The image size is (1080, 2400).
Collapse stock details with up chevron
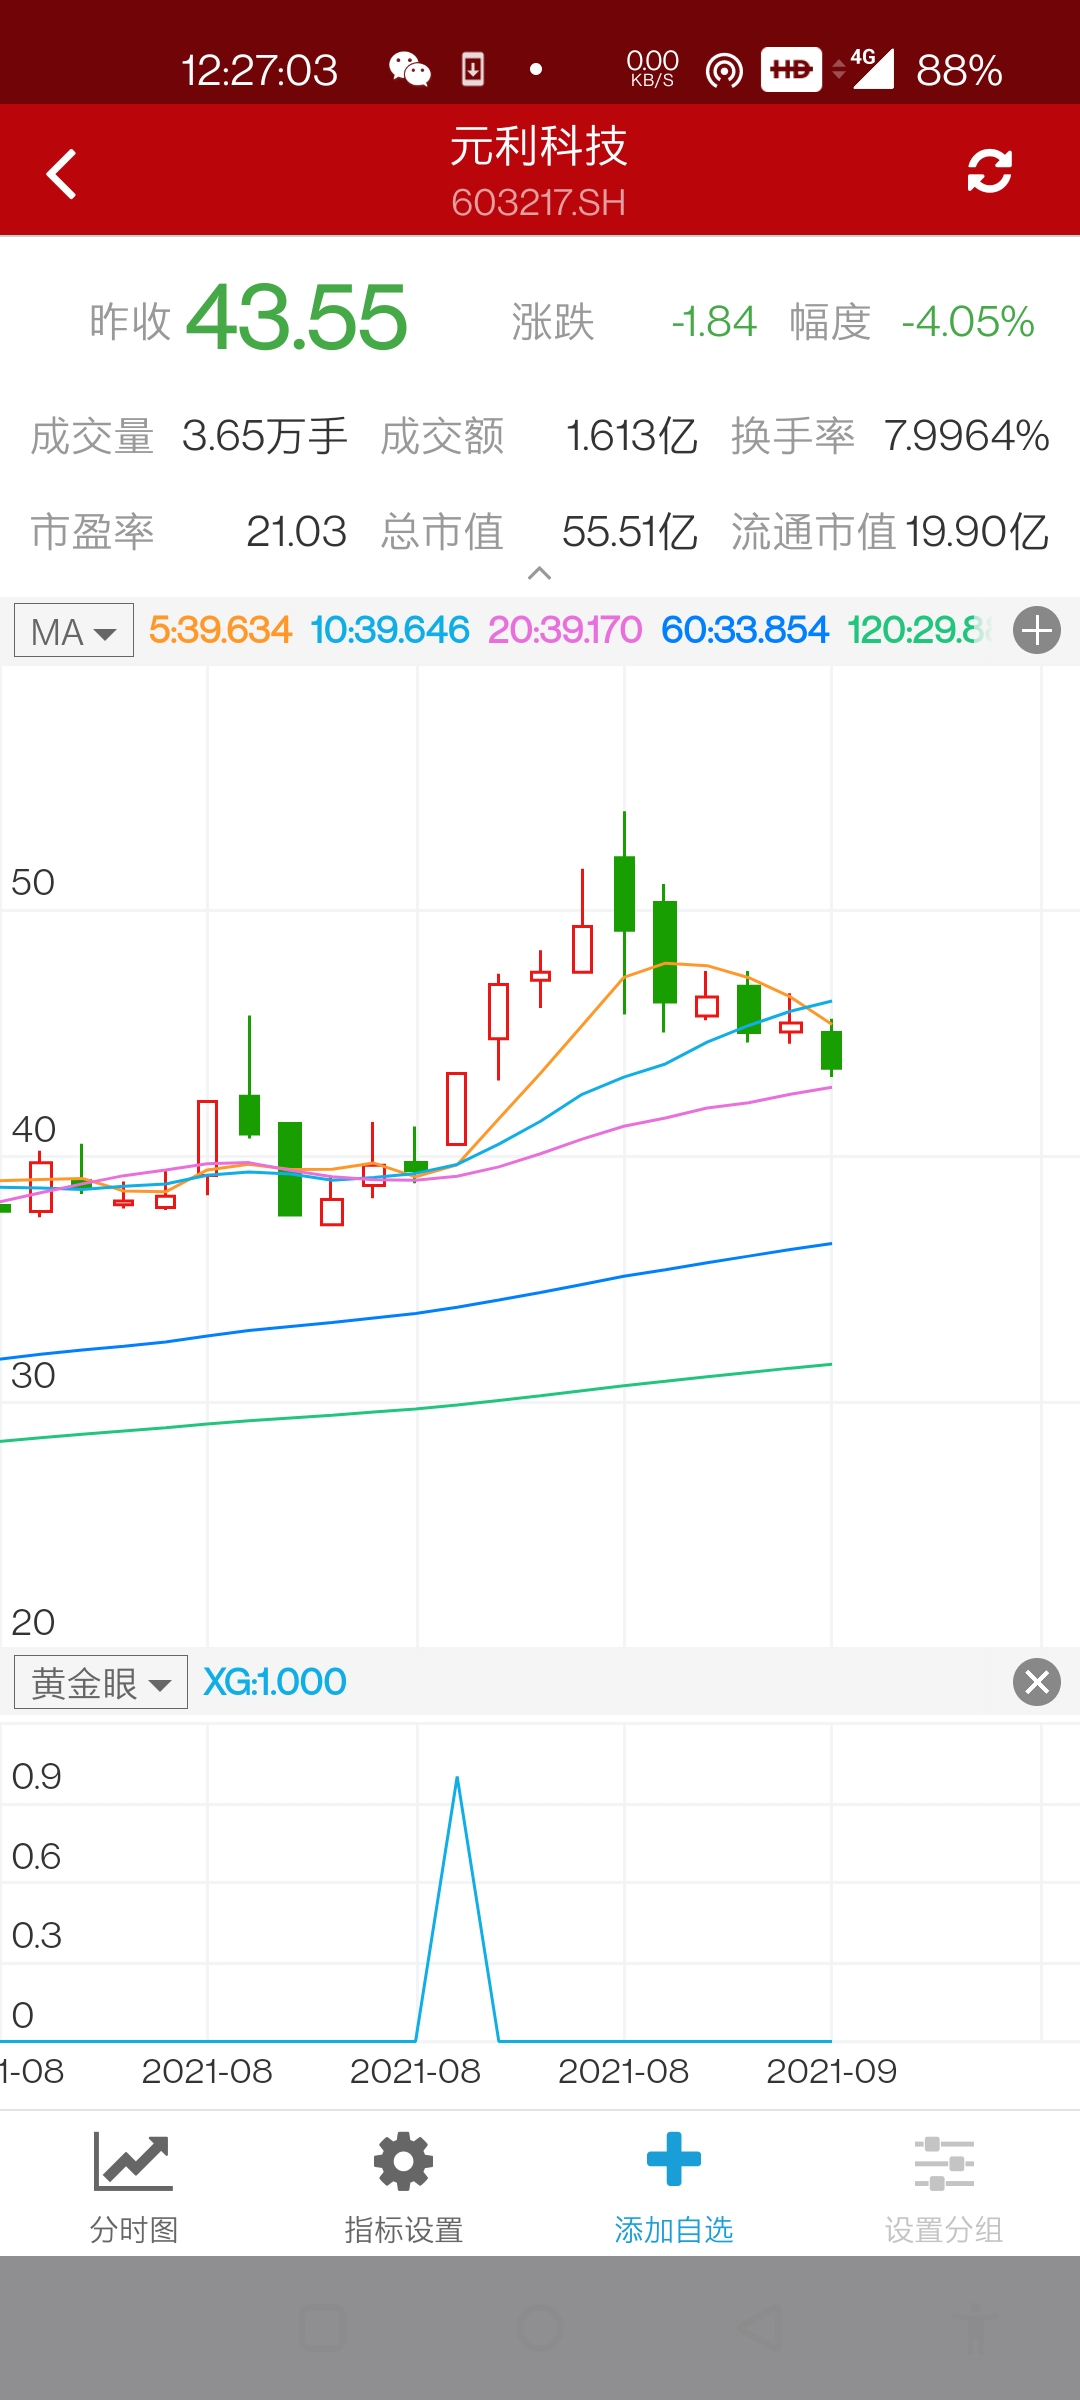click(539, 573)
